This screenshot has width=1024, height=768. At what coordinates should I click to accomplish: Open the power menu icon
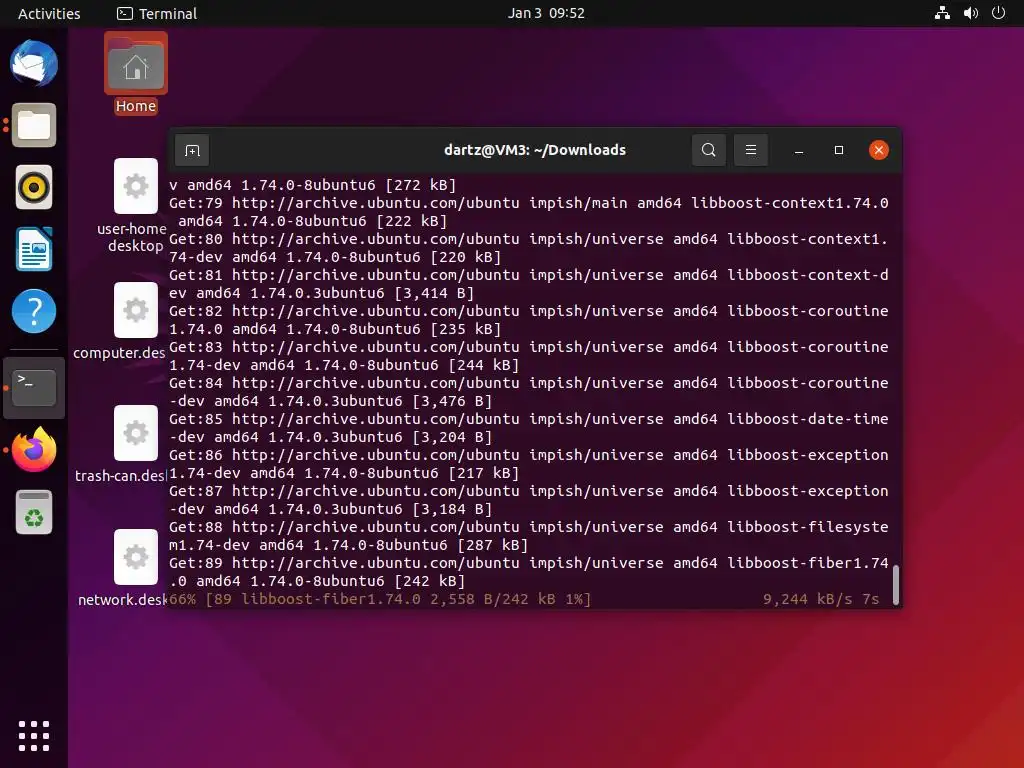(999, 12)
